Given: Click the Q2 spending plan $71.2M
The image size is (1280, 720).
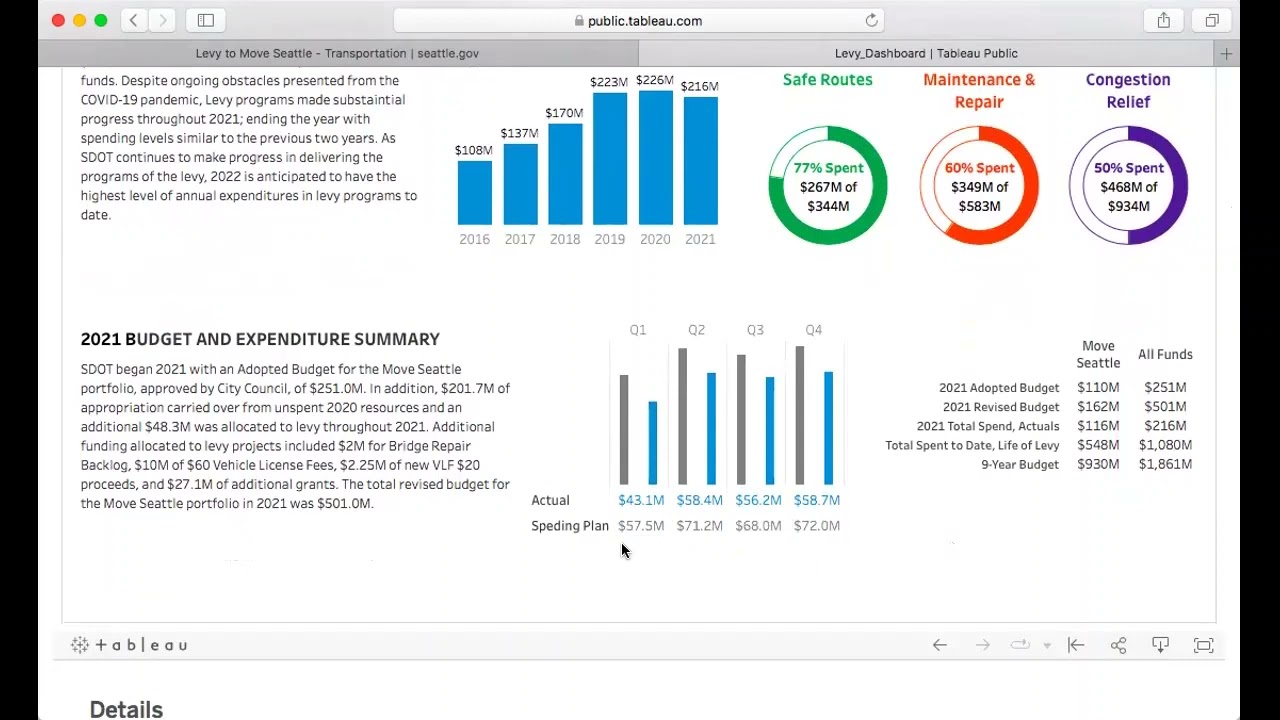Looking at the screenshot, I should click(699, 526).
